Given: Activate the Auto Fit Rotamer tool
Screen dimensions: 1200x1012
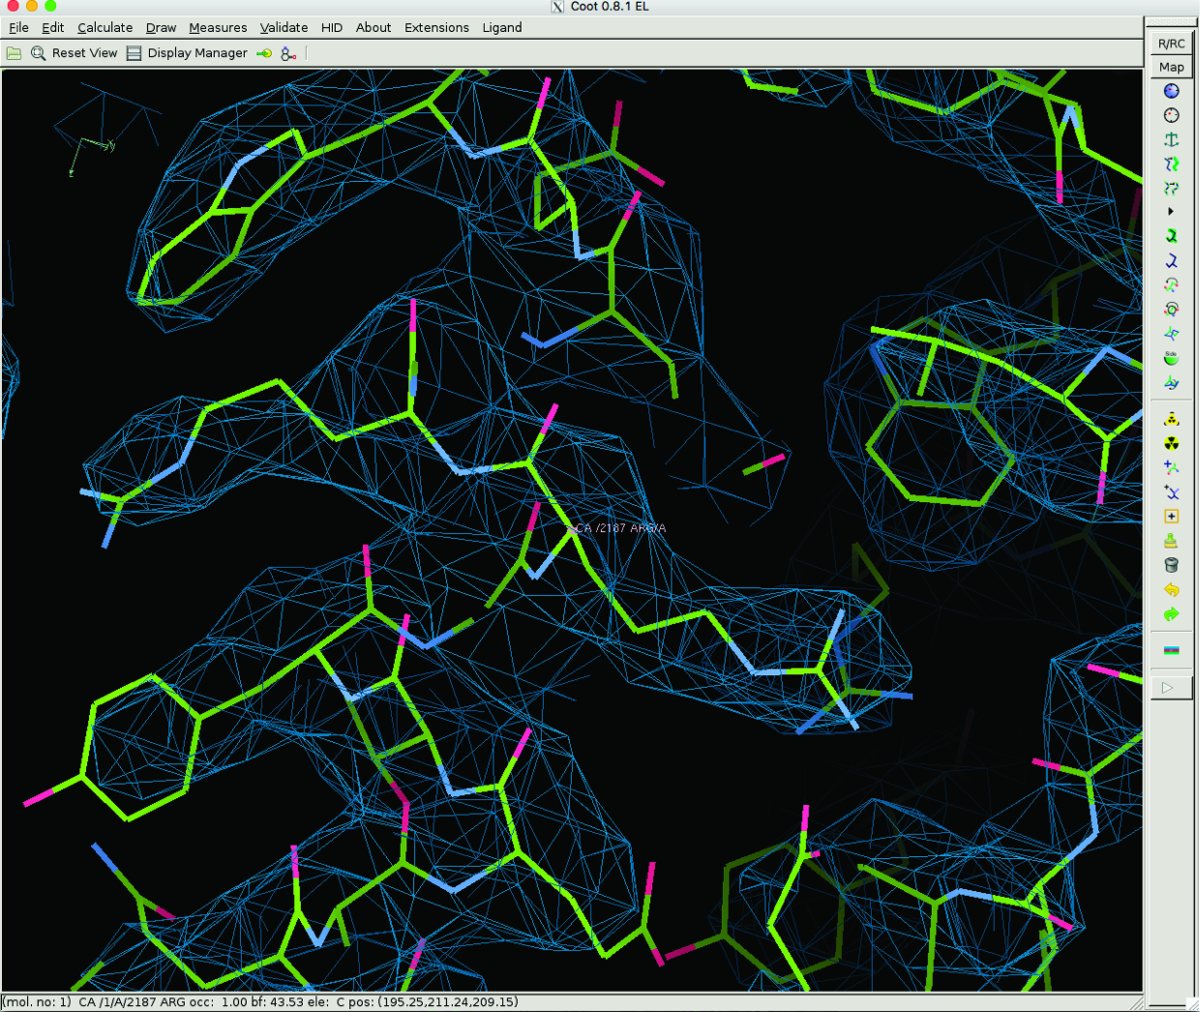Looking at the screenshot, I should point(1171,236).
